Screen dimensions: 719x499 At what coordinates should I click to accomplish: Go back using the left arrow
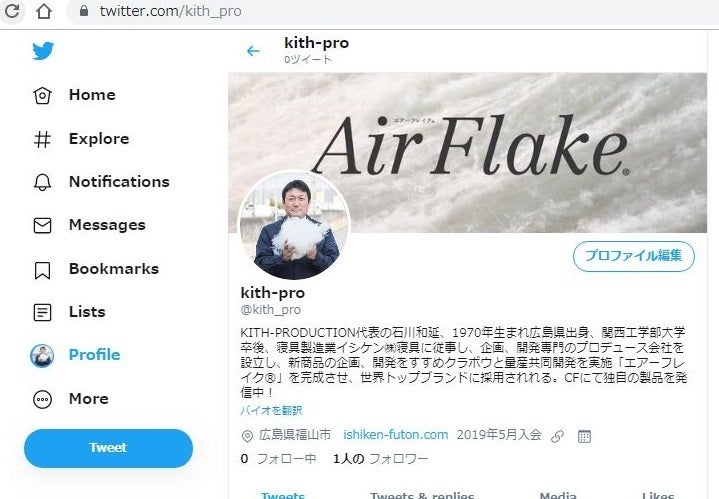tap(253, 51)
